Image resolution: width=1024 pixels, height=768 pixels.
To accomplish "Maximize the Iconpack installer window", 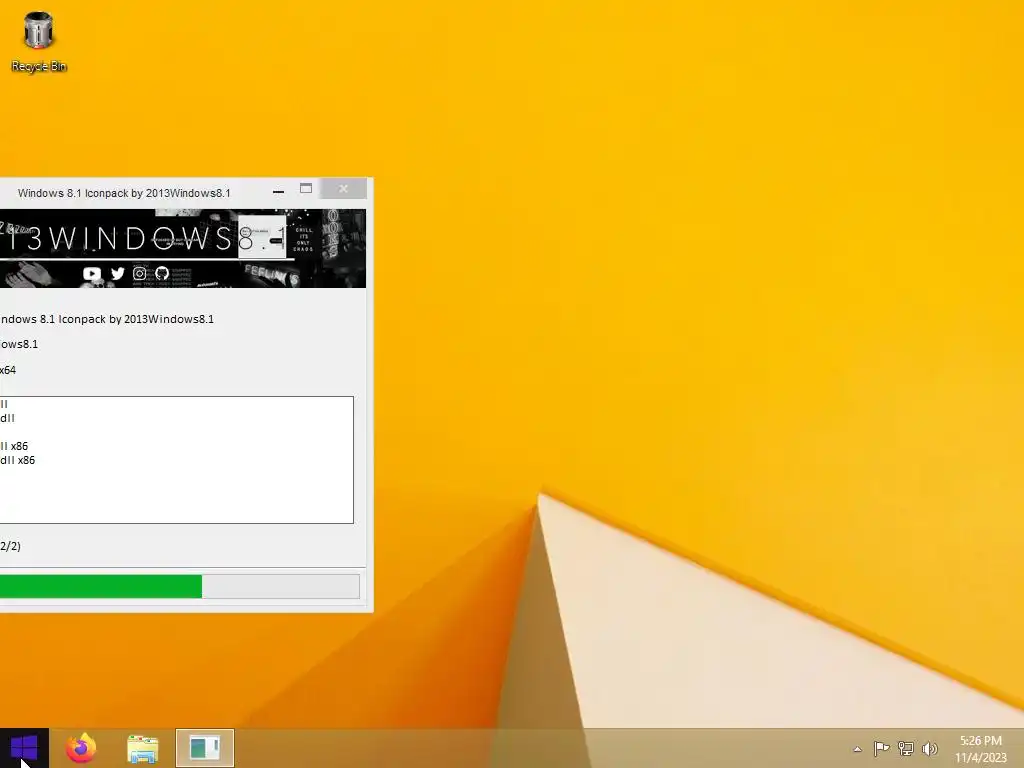I will [306, 189].
